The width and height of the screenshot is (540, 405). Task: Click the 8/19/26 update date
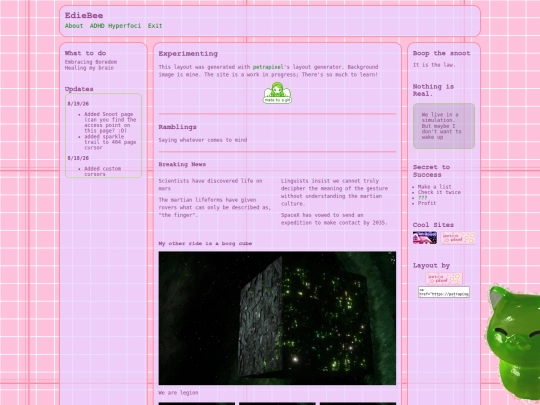coord(78,104)
